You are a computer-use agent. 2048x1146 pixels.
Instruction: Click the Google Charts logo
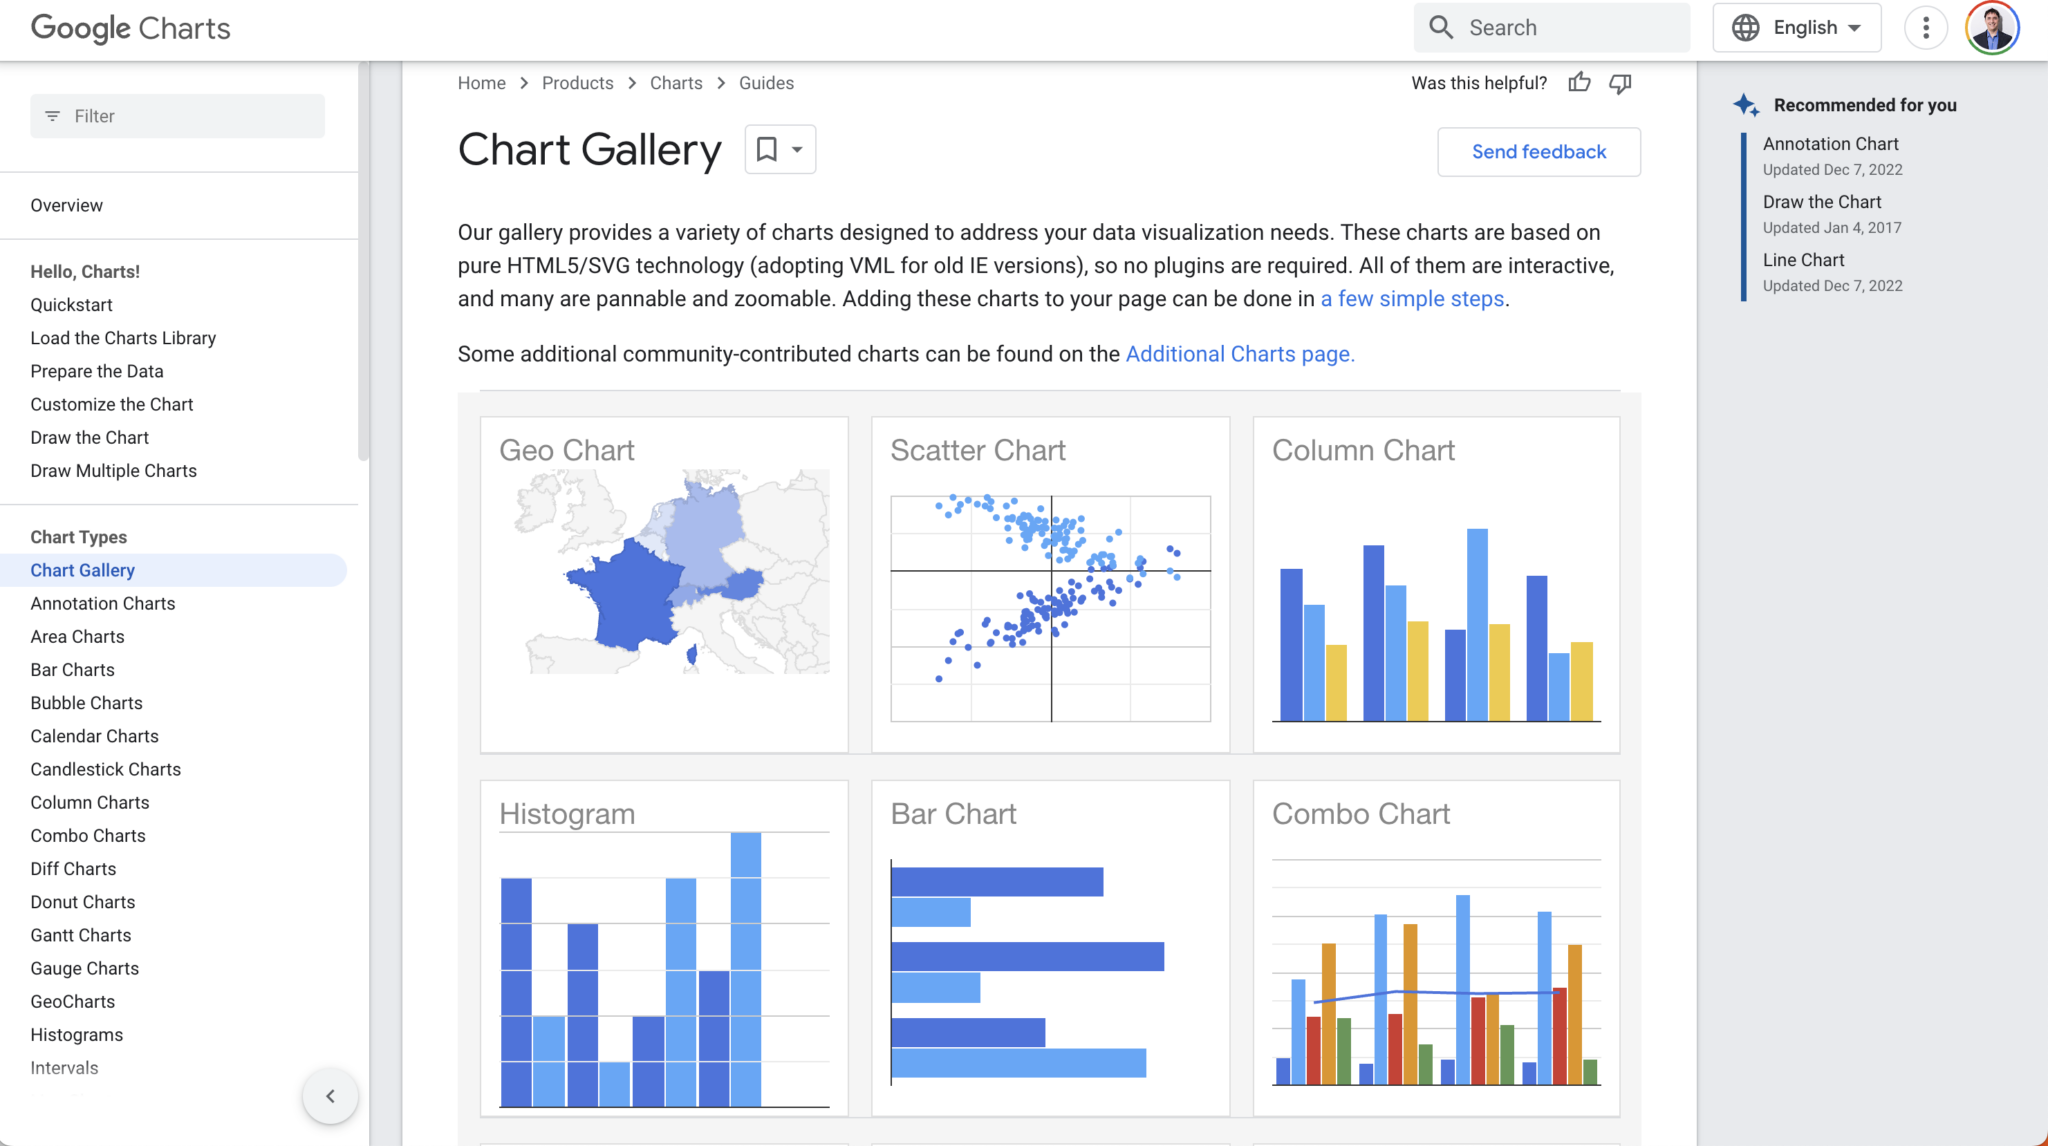tap(130, 28)
